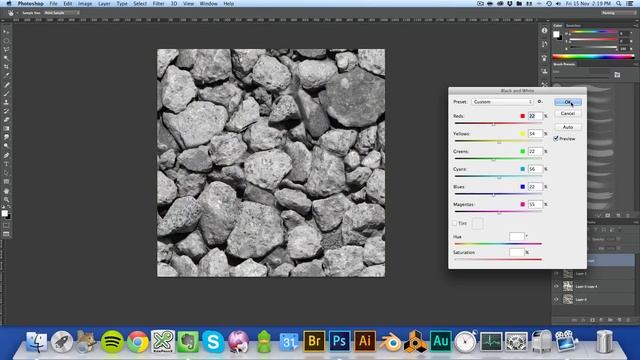The image size is (640, 360).
Task: Open Evernote from the dock
Action: point(188,342)
